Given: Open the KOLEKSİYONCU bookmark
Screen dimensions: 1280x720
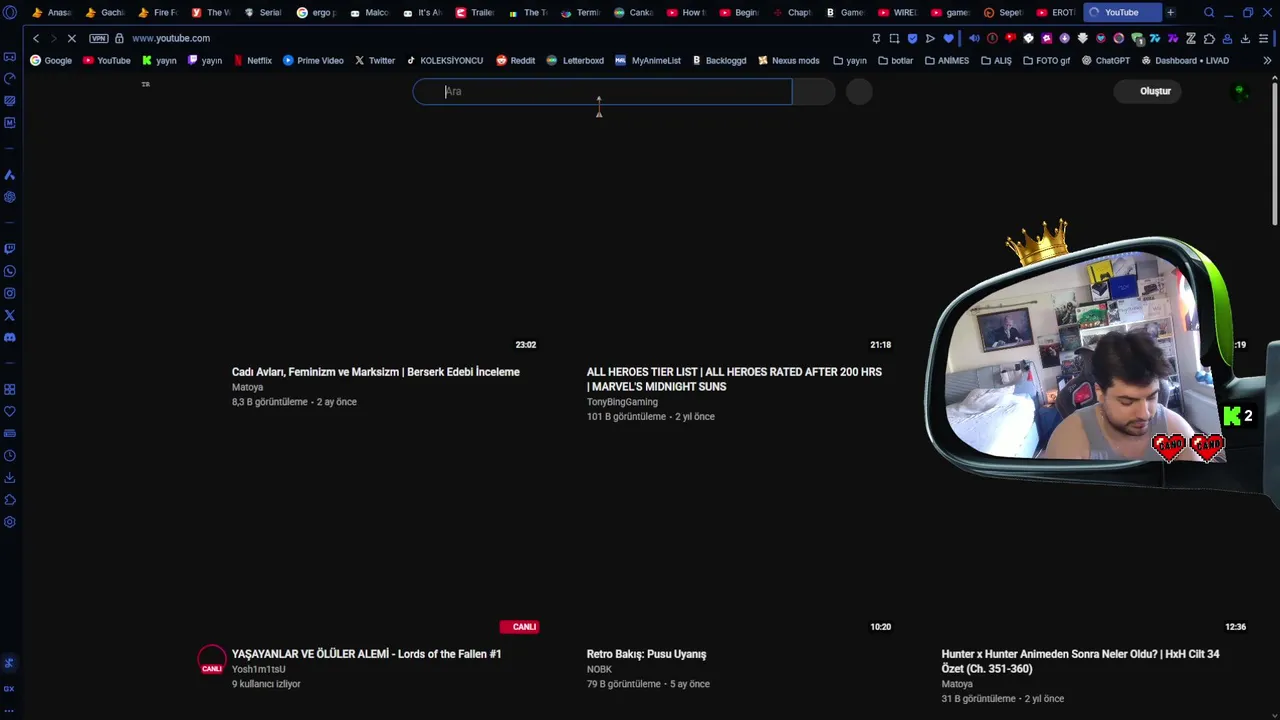Looking at the screenshot, I should coord(445,60).
